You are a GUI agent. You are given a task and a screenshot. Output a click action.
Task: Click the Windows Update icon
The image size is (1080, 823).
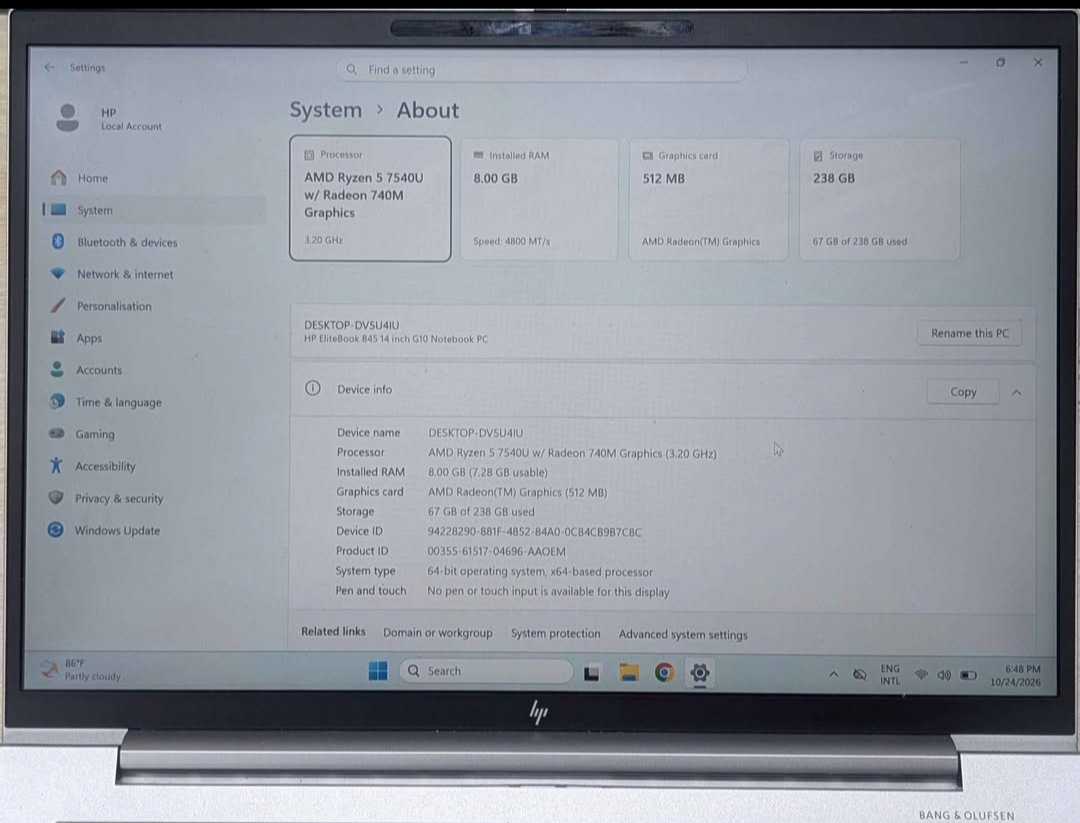click(x=56, y=530)
